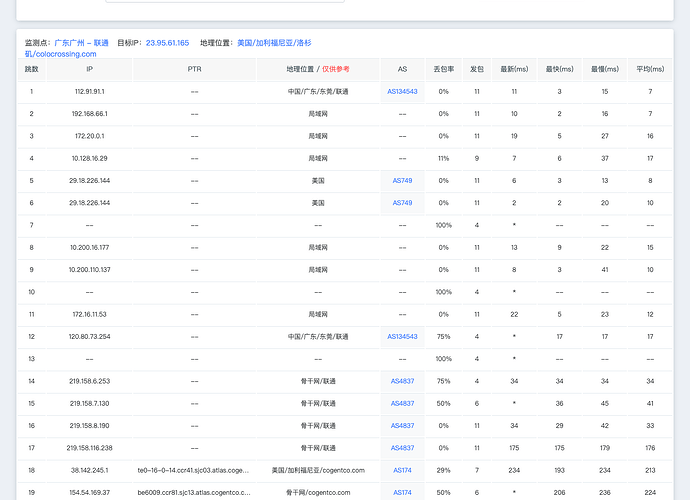The image size is (690, 500).
Task: Select IP cell 192.168.66.1
Action: (x=89, y=114)
